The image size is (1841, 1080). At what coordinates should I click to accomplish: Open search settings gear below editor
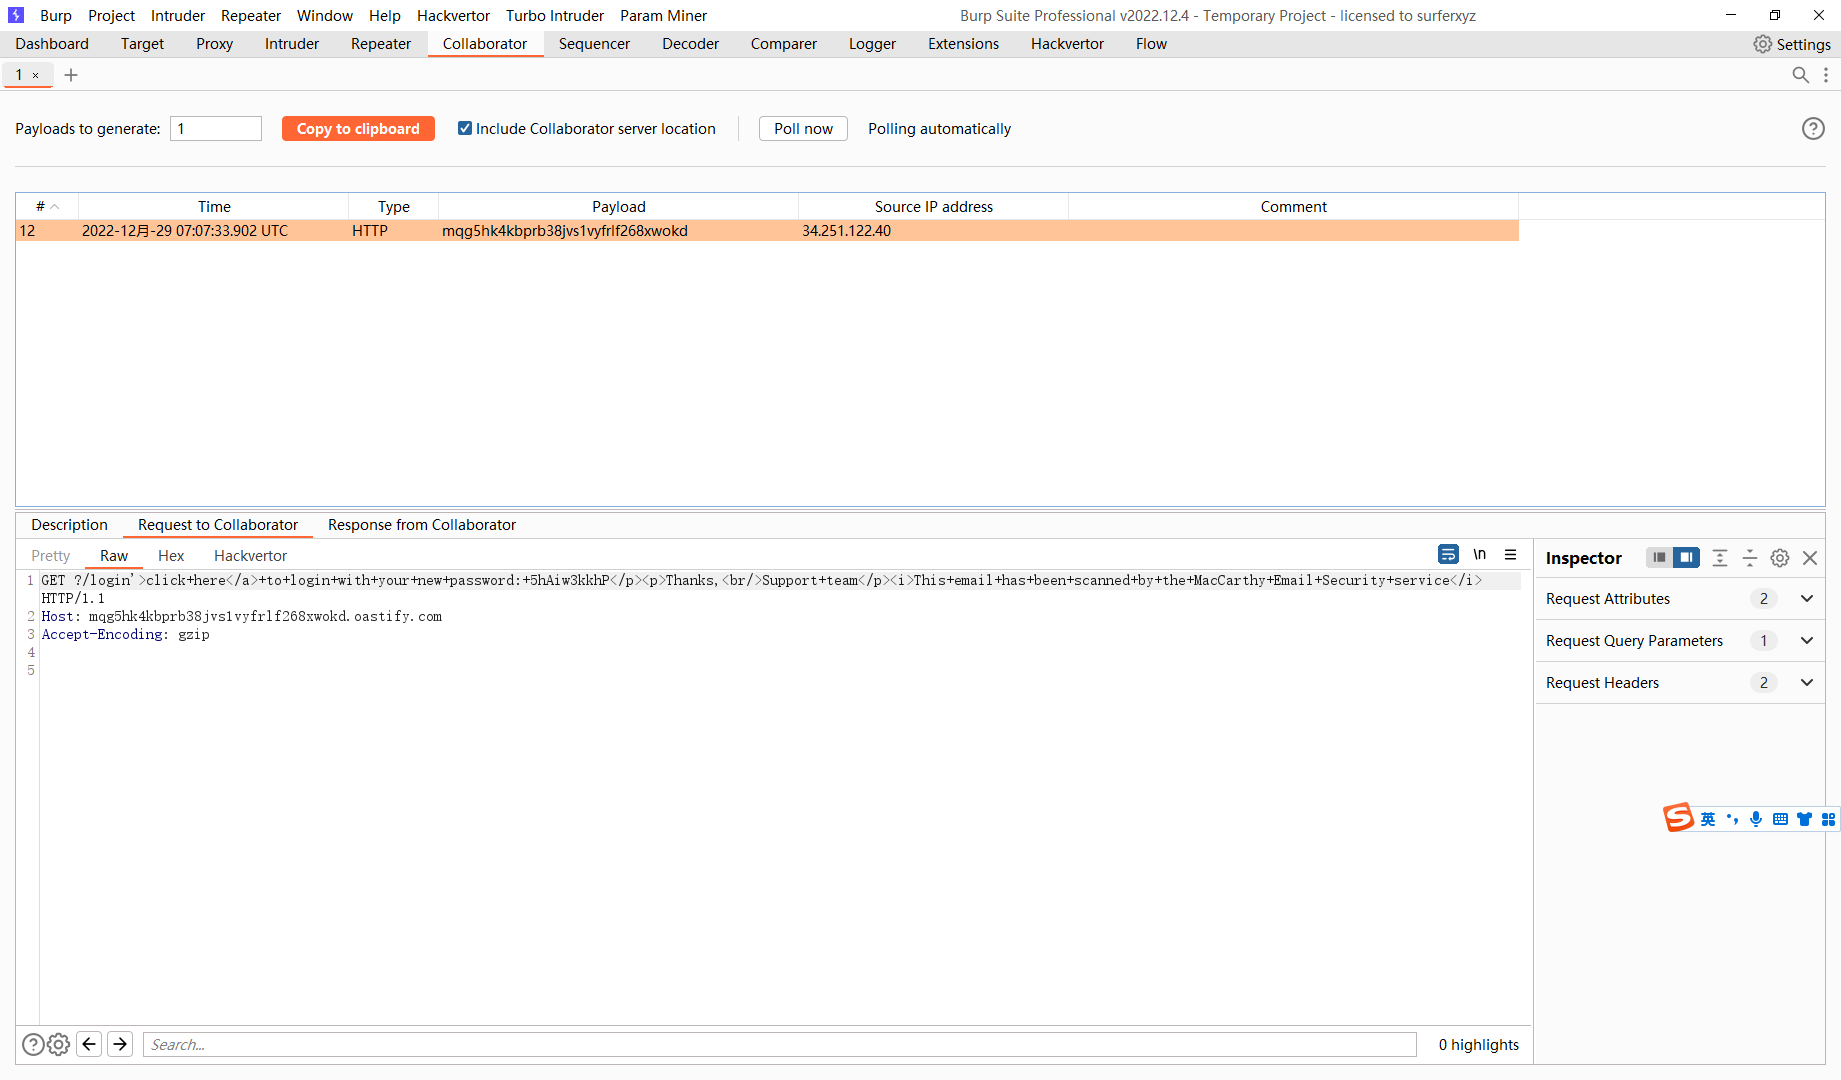click(x=58, y=1043)
